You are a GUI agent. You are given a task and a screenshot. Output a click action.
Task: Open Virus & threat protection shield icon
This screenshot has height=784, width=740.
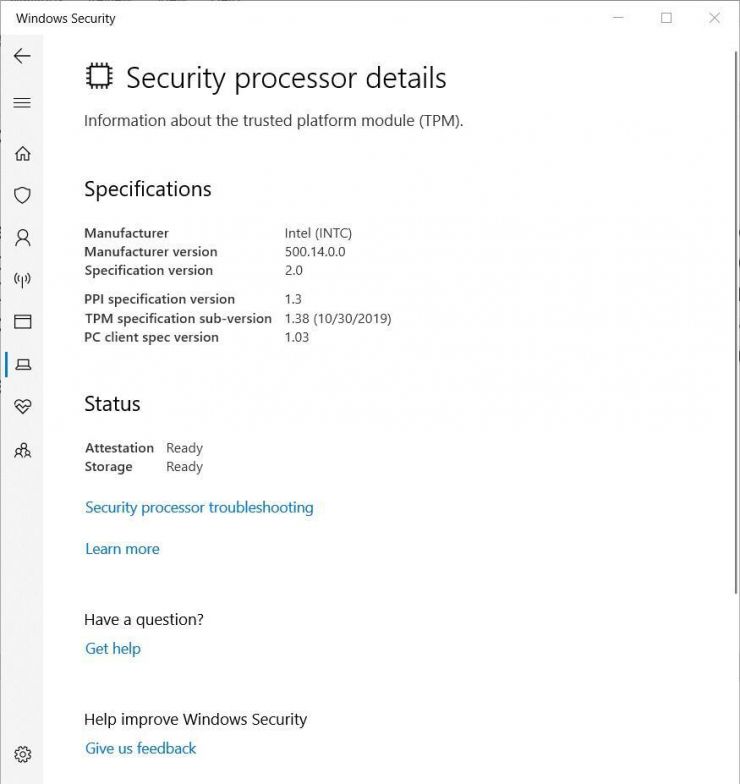click(22, 195)
